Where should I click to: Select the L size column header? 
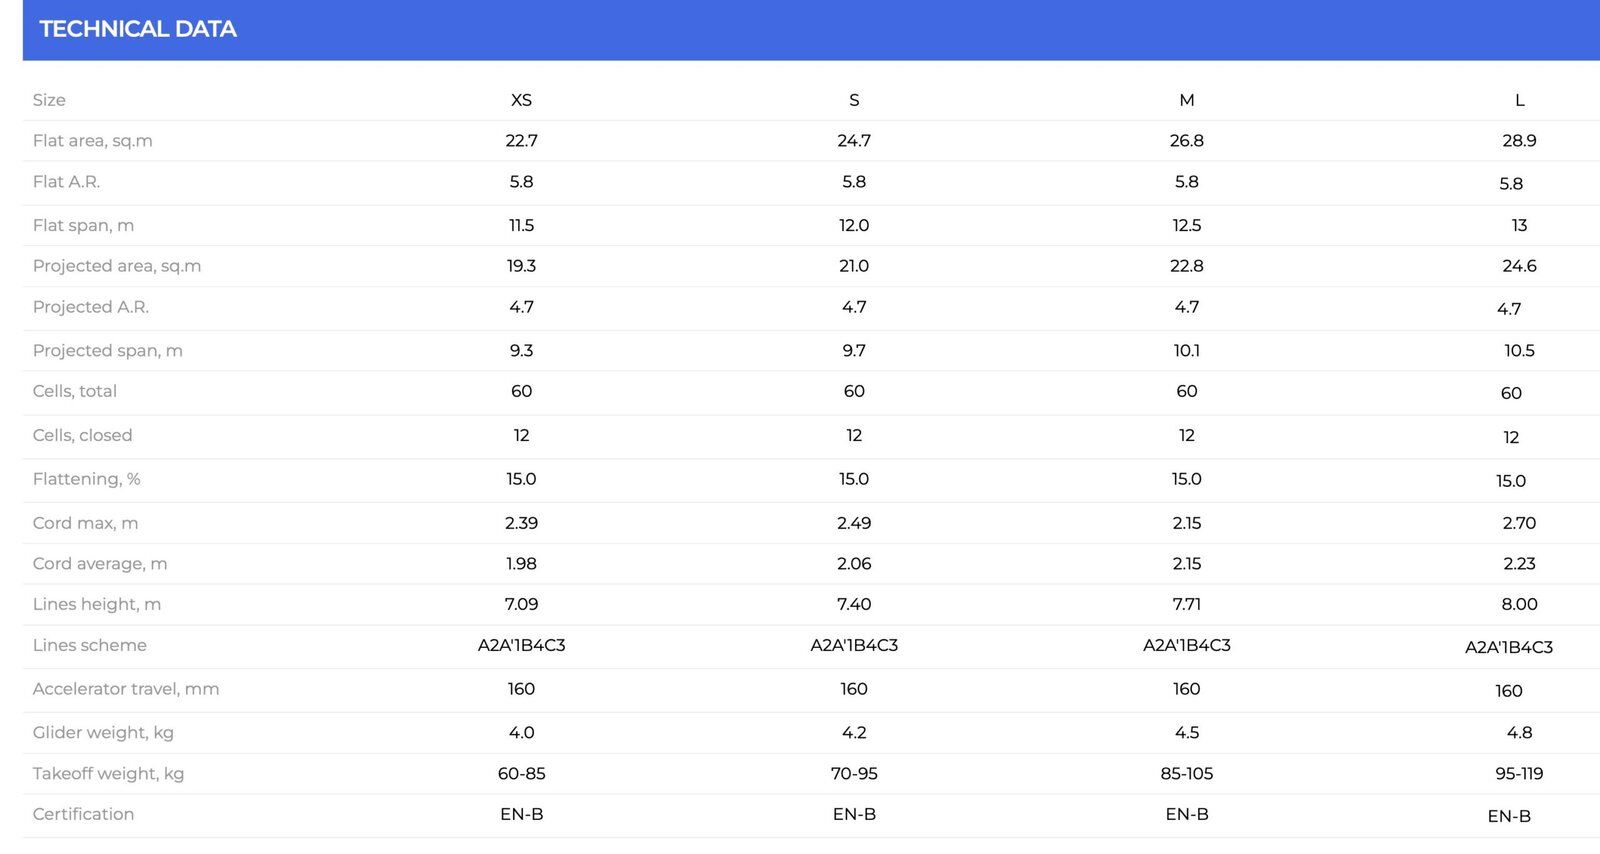click(x=1519, y=100)
